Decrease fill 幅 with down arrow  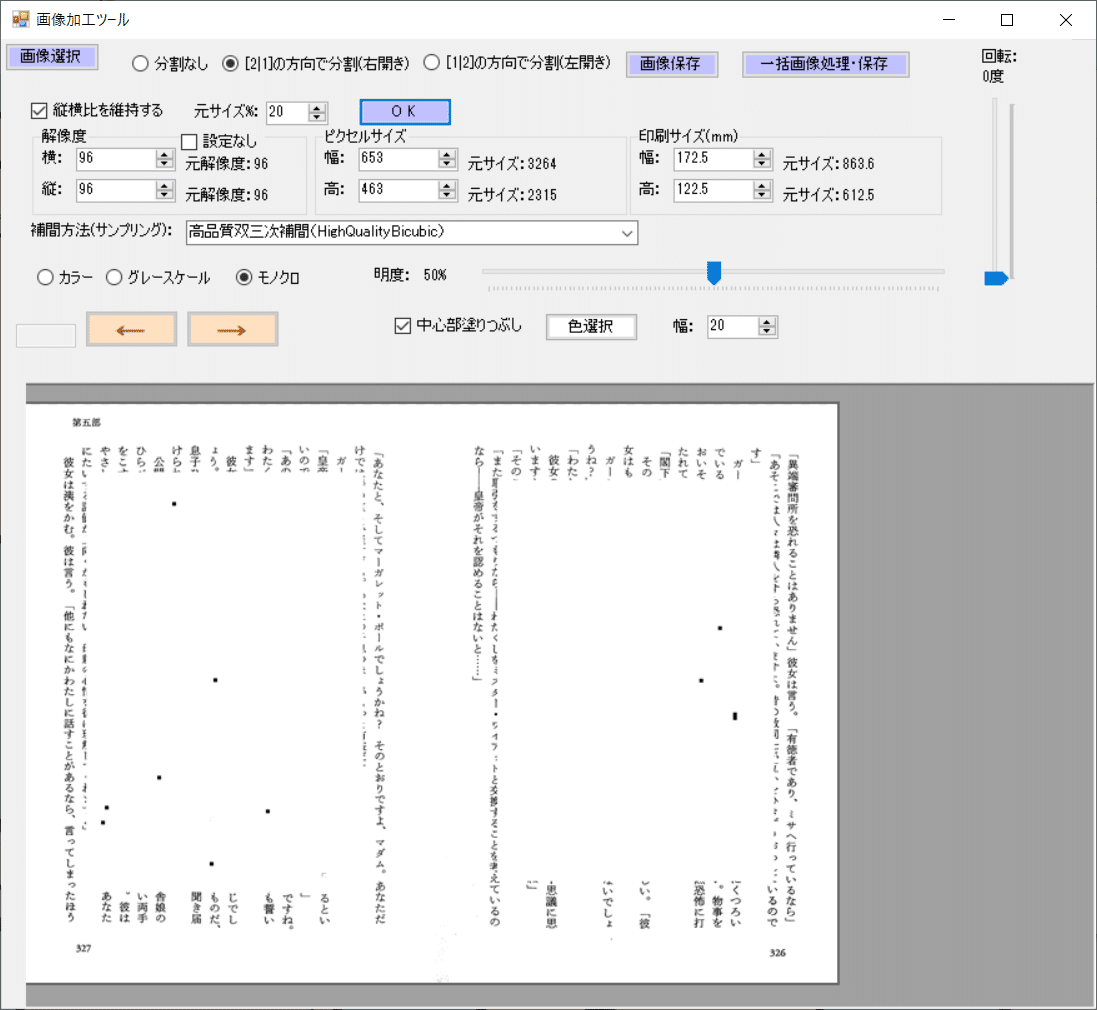pyautogui.click(x=767, y=331)
